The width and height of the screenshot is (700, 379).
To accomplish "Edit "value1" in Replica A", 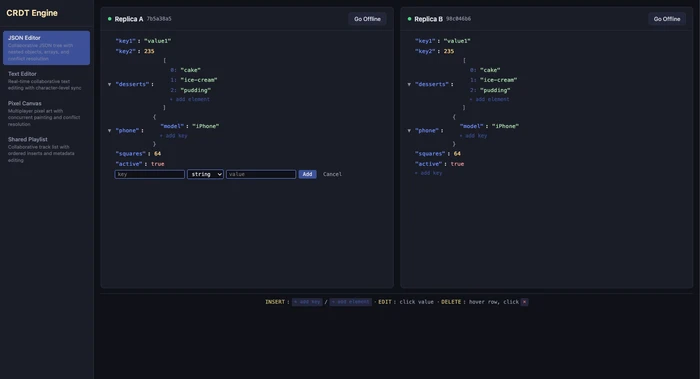I will pyautogui.click(x=158, y=41).
